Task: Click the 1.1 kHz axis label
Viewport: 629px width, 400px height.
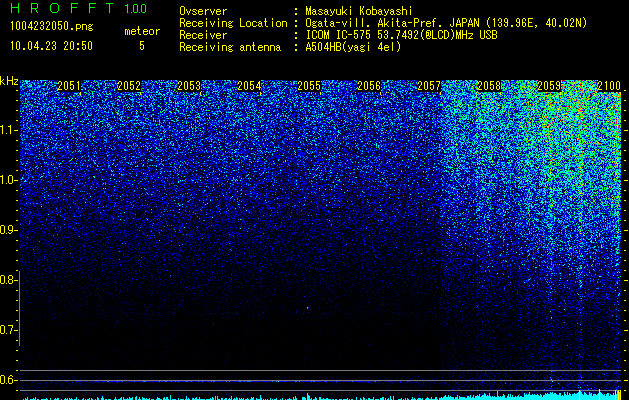Action: pyautogui.click(x=8, y=130)
